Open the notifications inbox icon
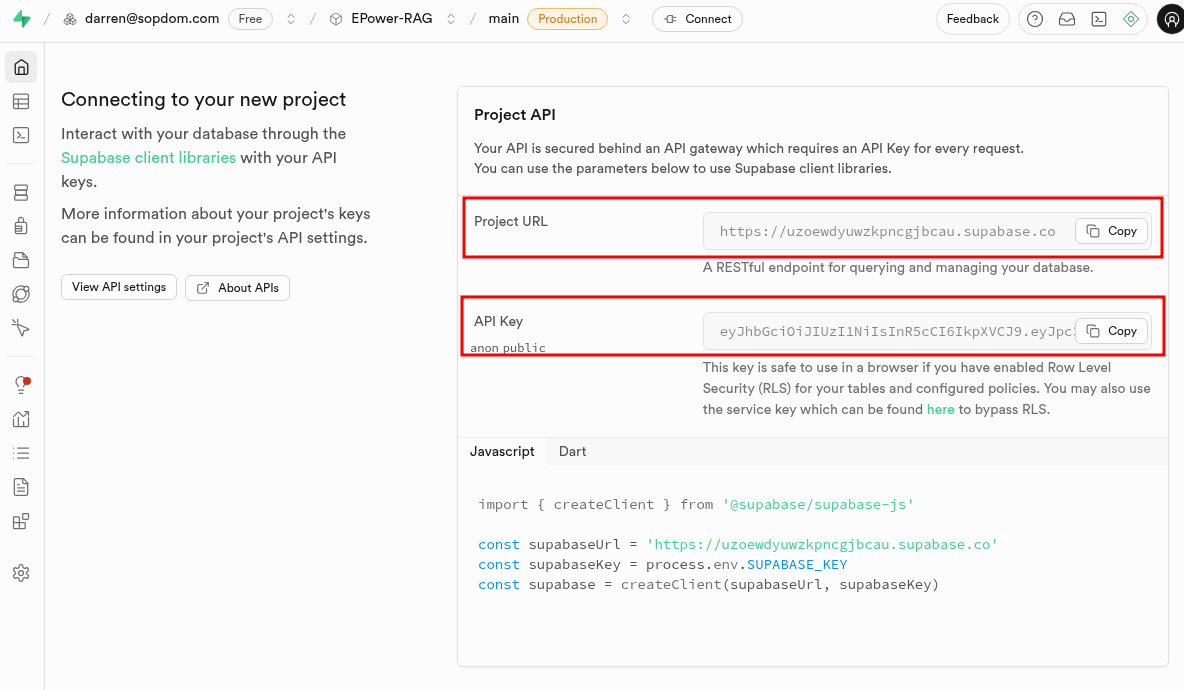Image resolution: width=1184 pixels, height=690 pixels. 1067,19
